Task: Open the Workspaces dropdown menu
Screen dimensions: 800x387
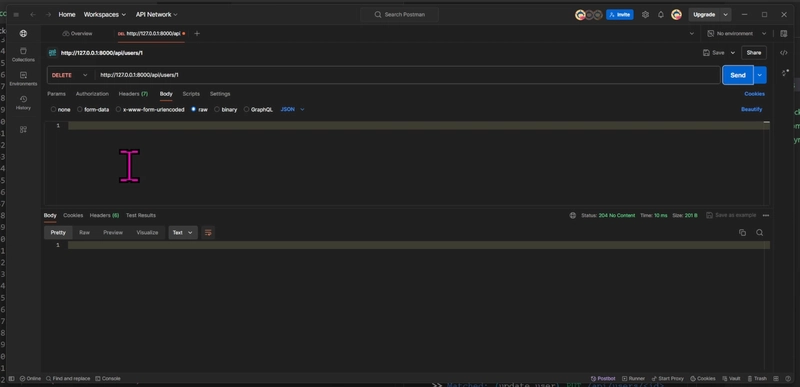Action: pos(105,15)
